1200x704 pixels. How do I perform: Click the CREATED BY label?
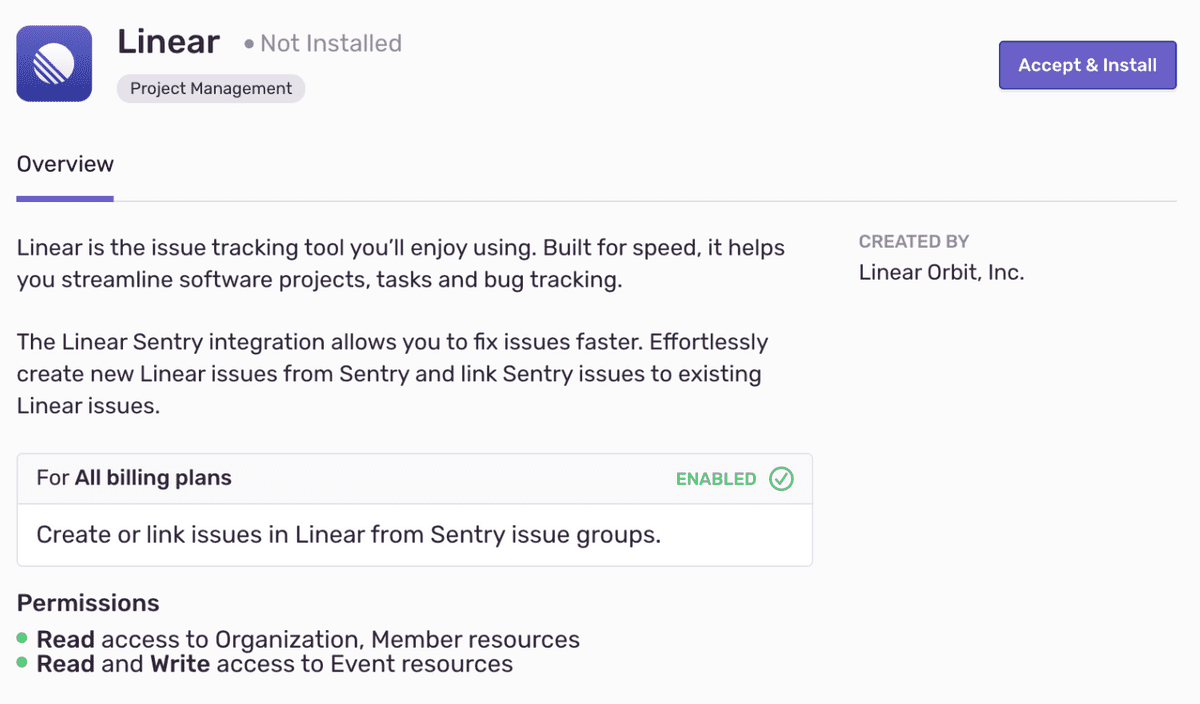(914, 241)
